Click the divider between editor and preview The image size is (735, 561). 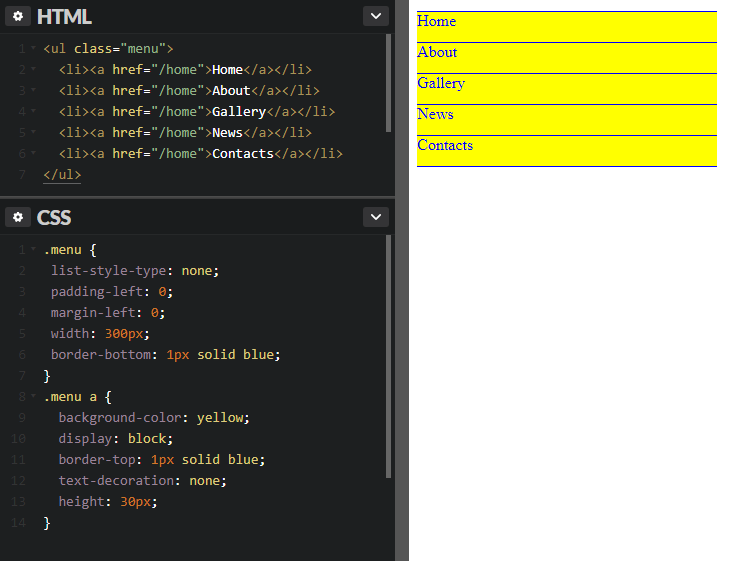[402, 280]
